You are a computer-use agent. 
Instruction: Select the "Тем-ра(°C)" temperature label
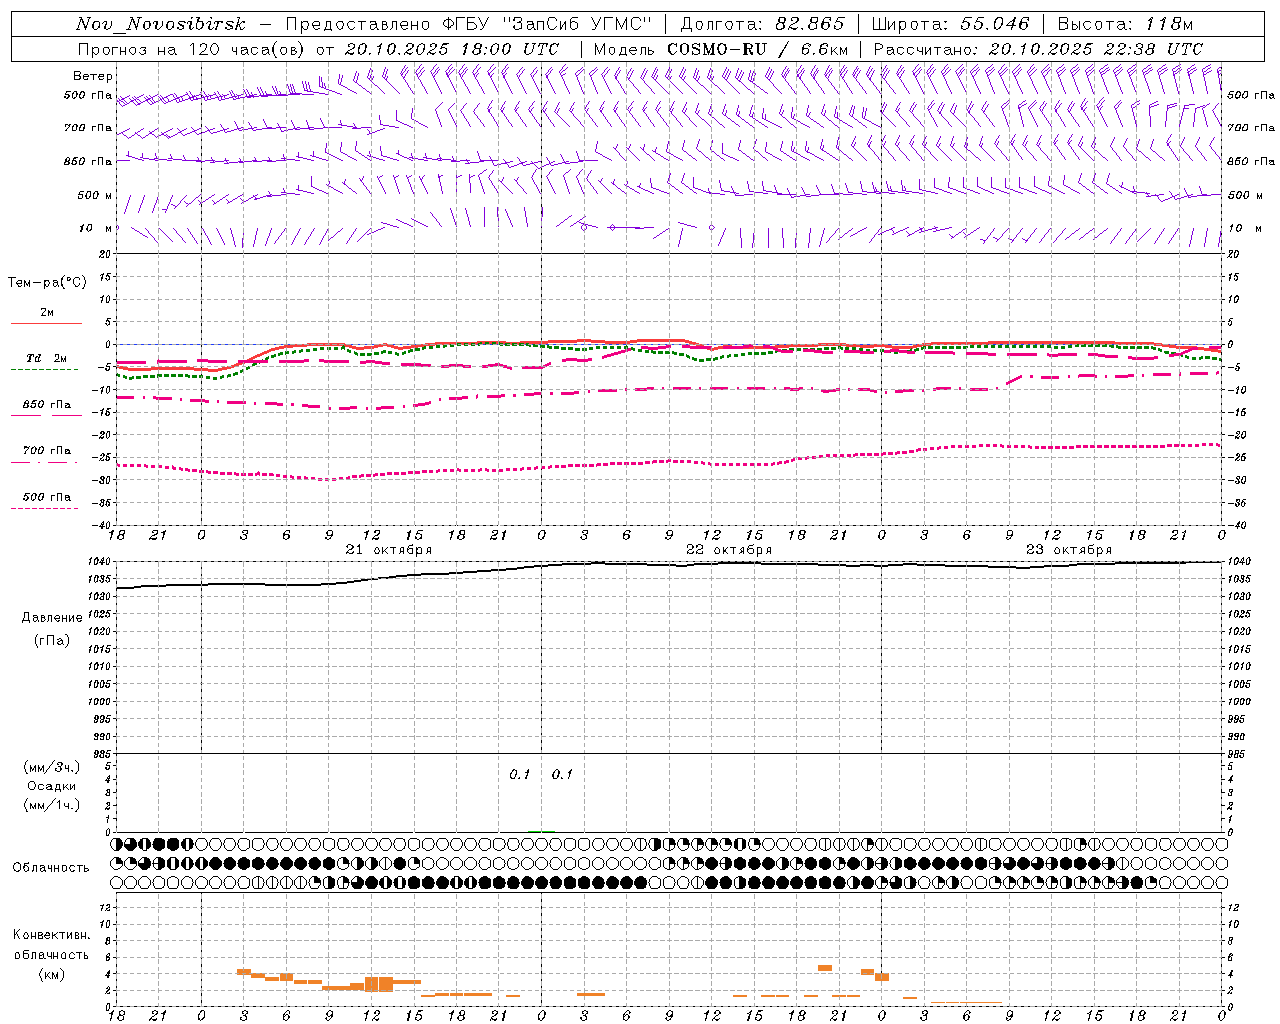(x=47, y=283)
